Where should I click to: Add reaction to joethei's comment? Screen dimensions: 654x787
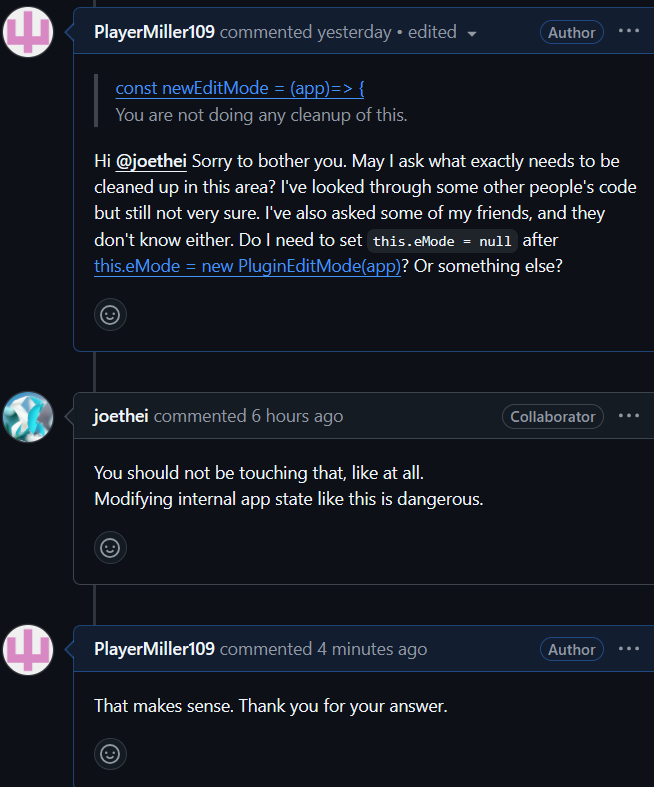pyautogui.click(x=110, y=548)
